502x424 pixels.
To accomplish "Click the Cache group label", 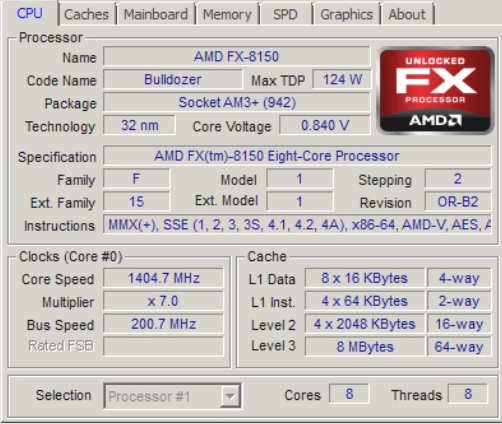I will pyautogui.click(x=267, y=257).
